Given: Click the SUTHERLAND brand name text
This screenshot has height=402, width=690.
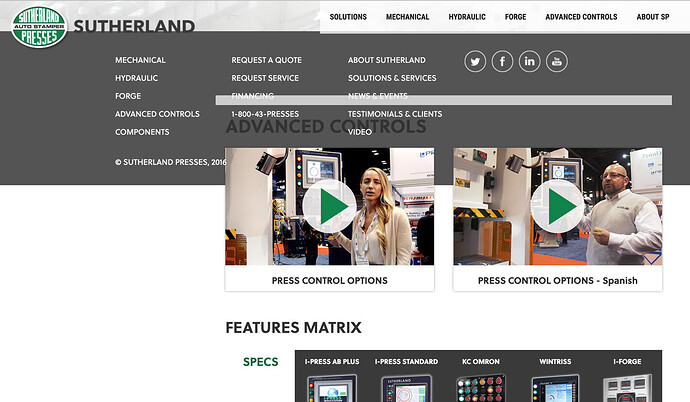Looking at the screenshot, I should coord(134,26).
